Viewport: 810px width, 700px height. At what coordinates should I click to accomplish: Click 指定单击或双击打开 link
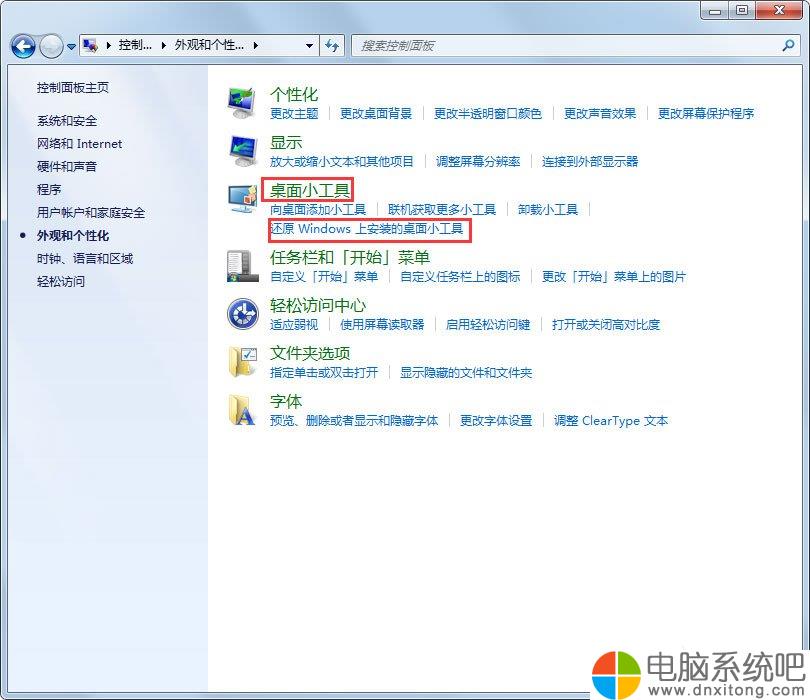point(324,373)
